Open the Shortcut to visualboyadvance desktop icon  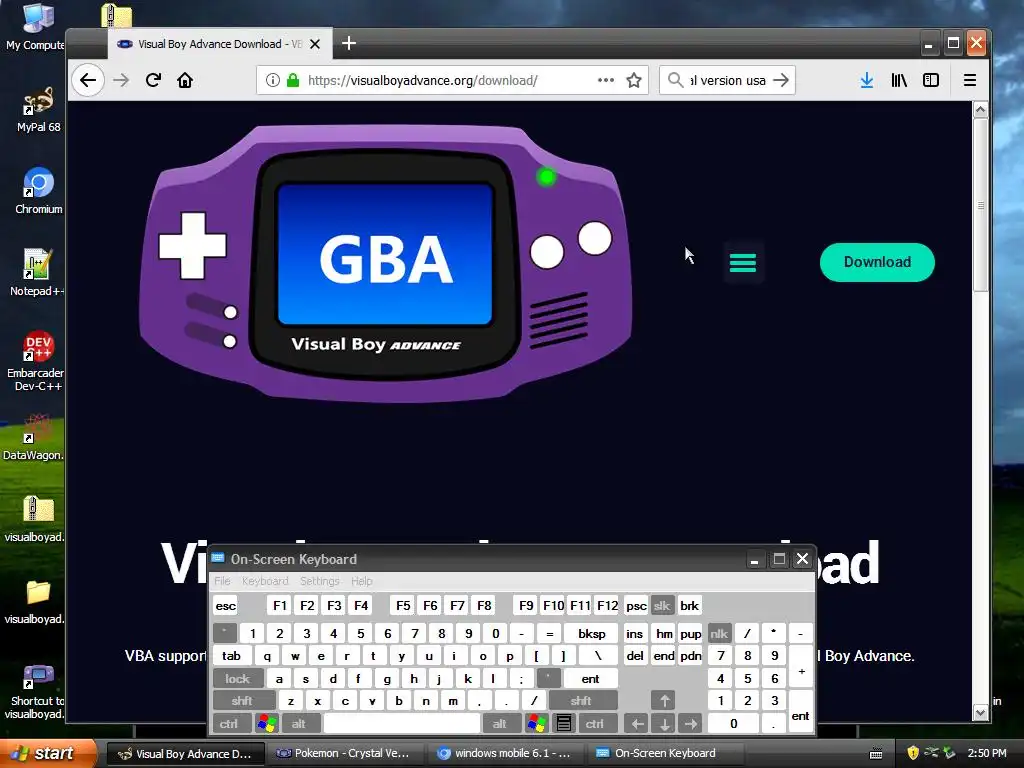pyautogui.click(x=35, y=692)
